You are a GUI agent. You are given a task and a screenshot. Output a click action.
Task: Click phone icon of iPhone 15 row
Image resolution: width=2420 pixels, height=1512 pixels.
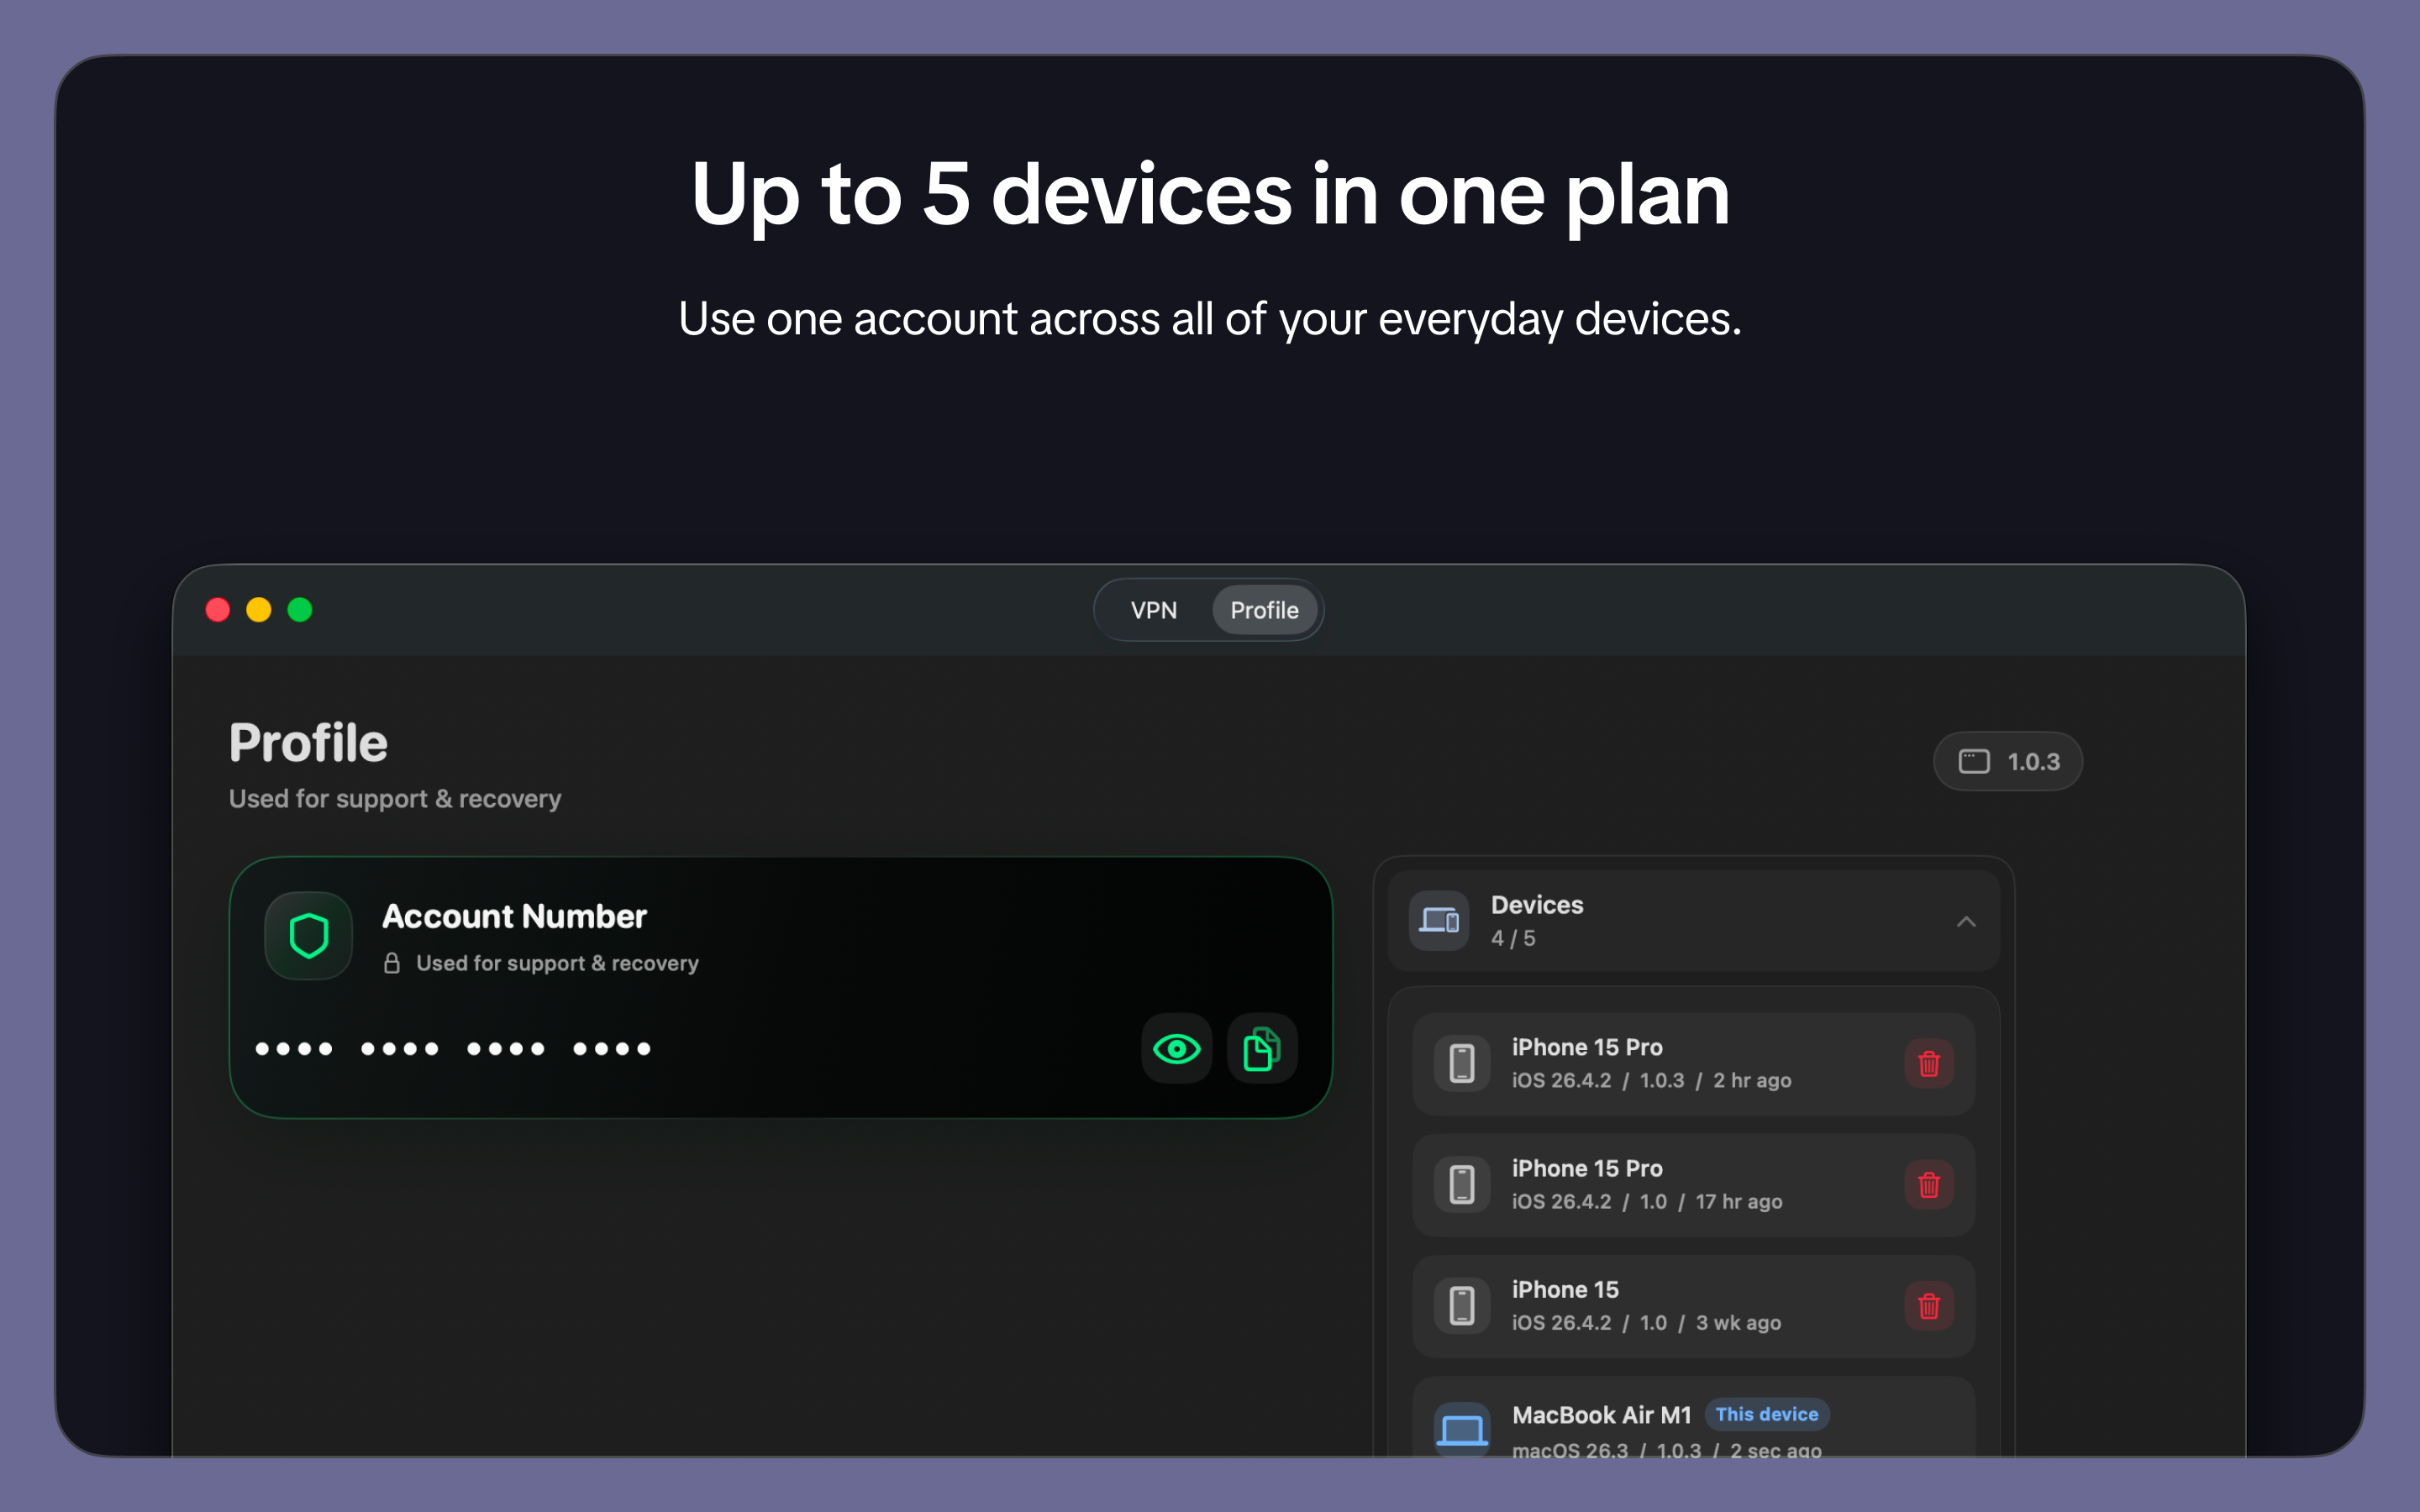point(1462,1306)
